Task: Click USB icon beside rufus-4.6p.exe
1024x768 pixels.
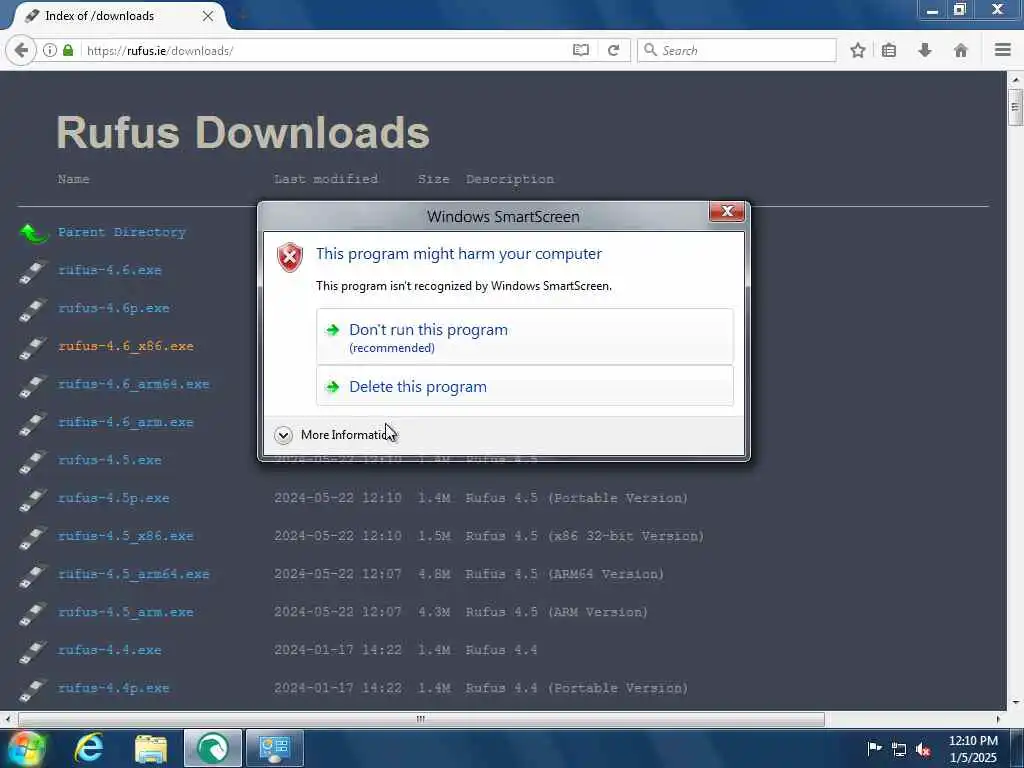Action: (x=33, y=310)
